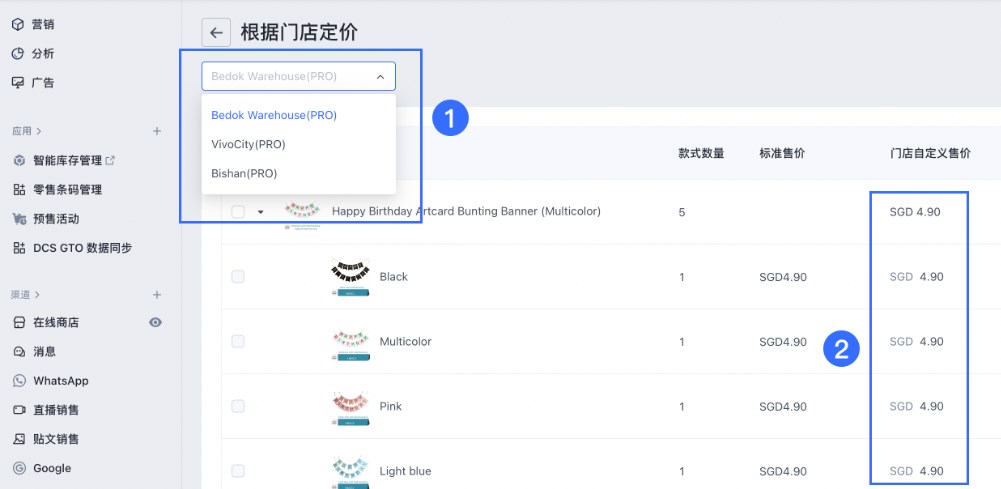Select the Pink variant checkbox
This screenshot has height=489, width=1001.
[x=238, y=407]
